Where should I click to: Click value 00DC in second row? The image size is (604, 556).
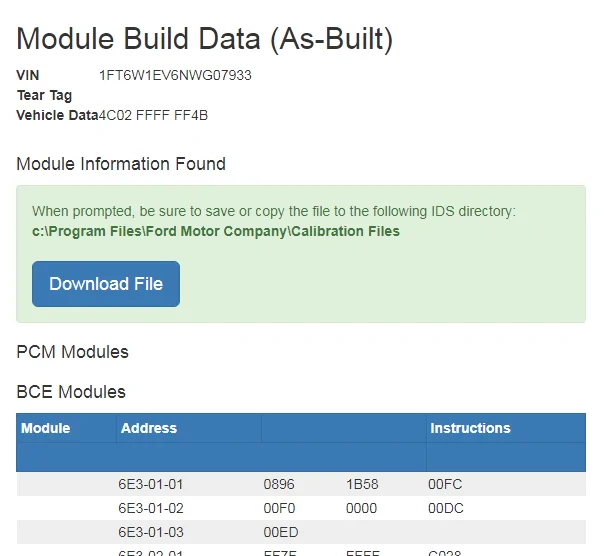tap(445, 508)
